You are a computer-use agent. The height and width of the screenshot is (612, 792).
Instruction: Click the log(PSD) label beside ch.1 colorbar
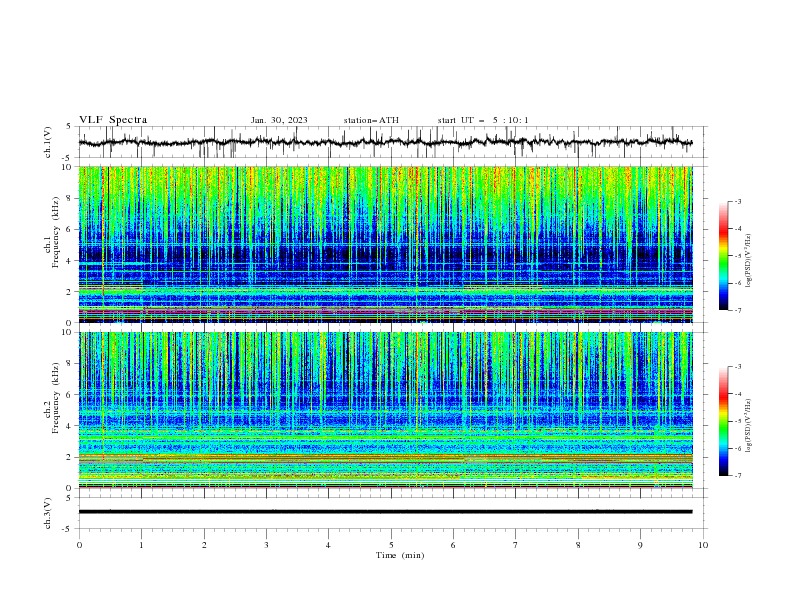coord(749,261)
